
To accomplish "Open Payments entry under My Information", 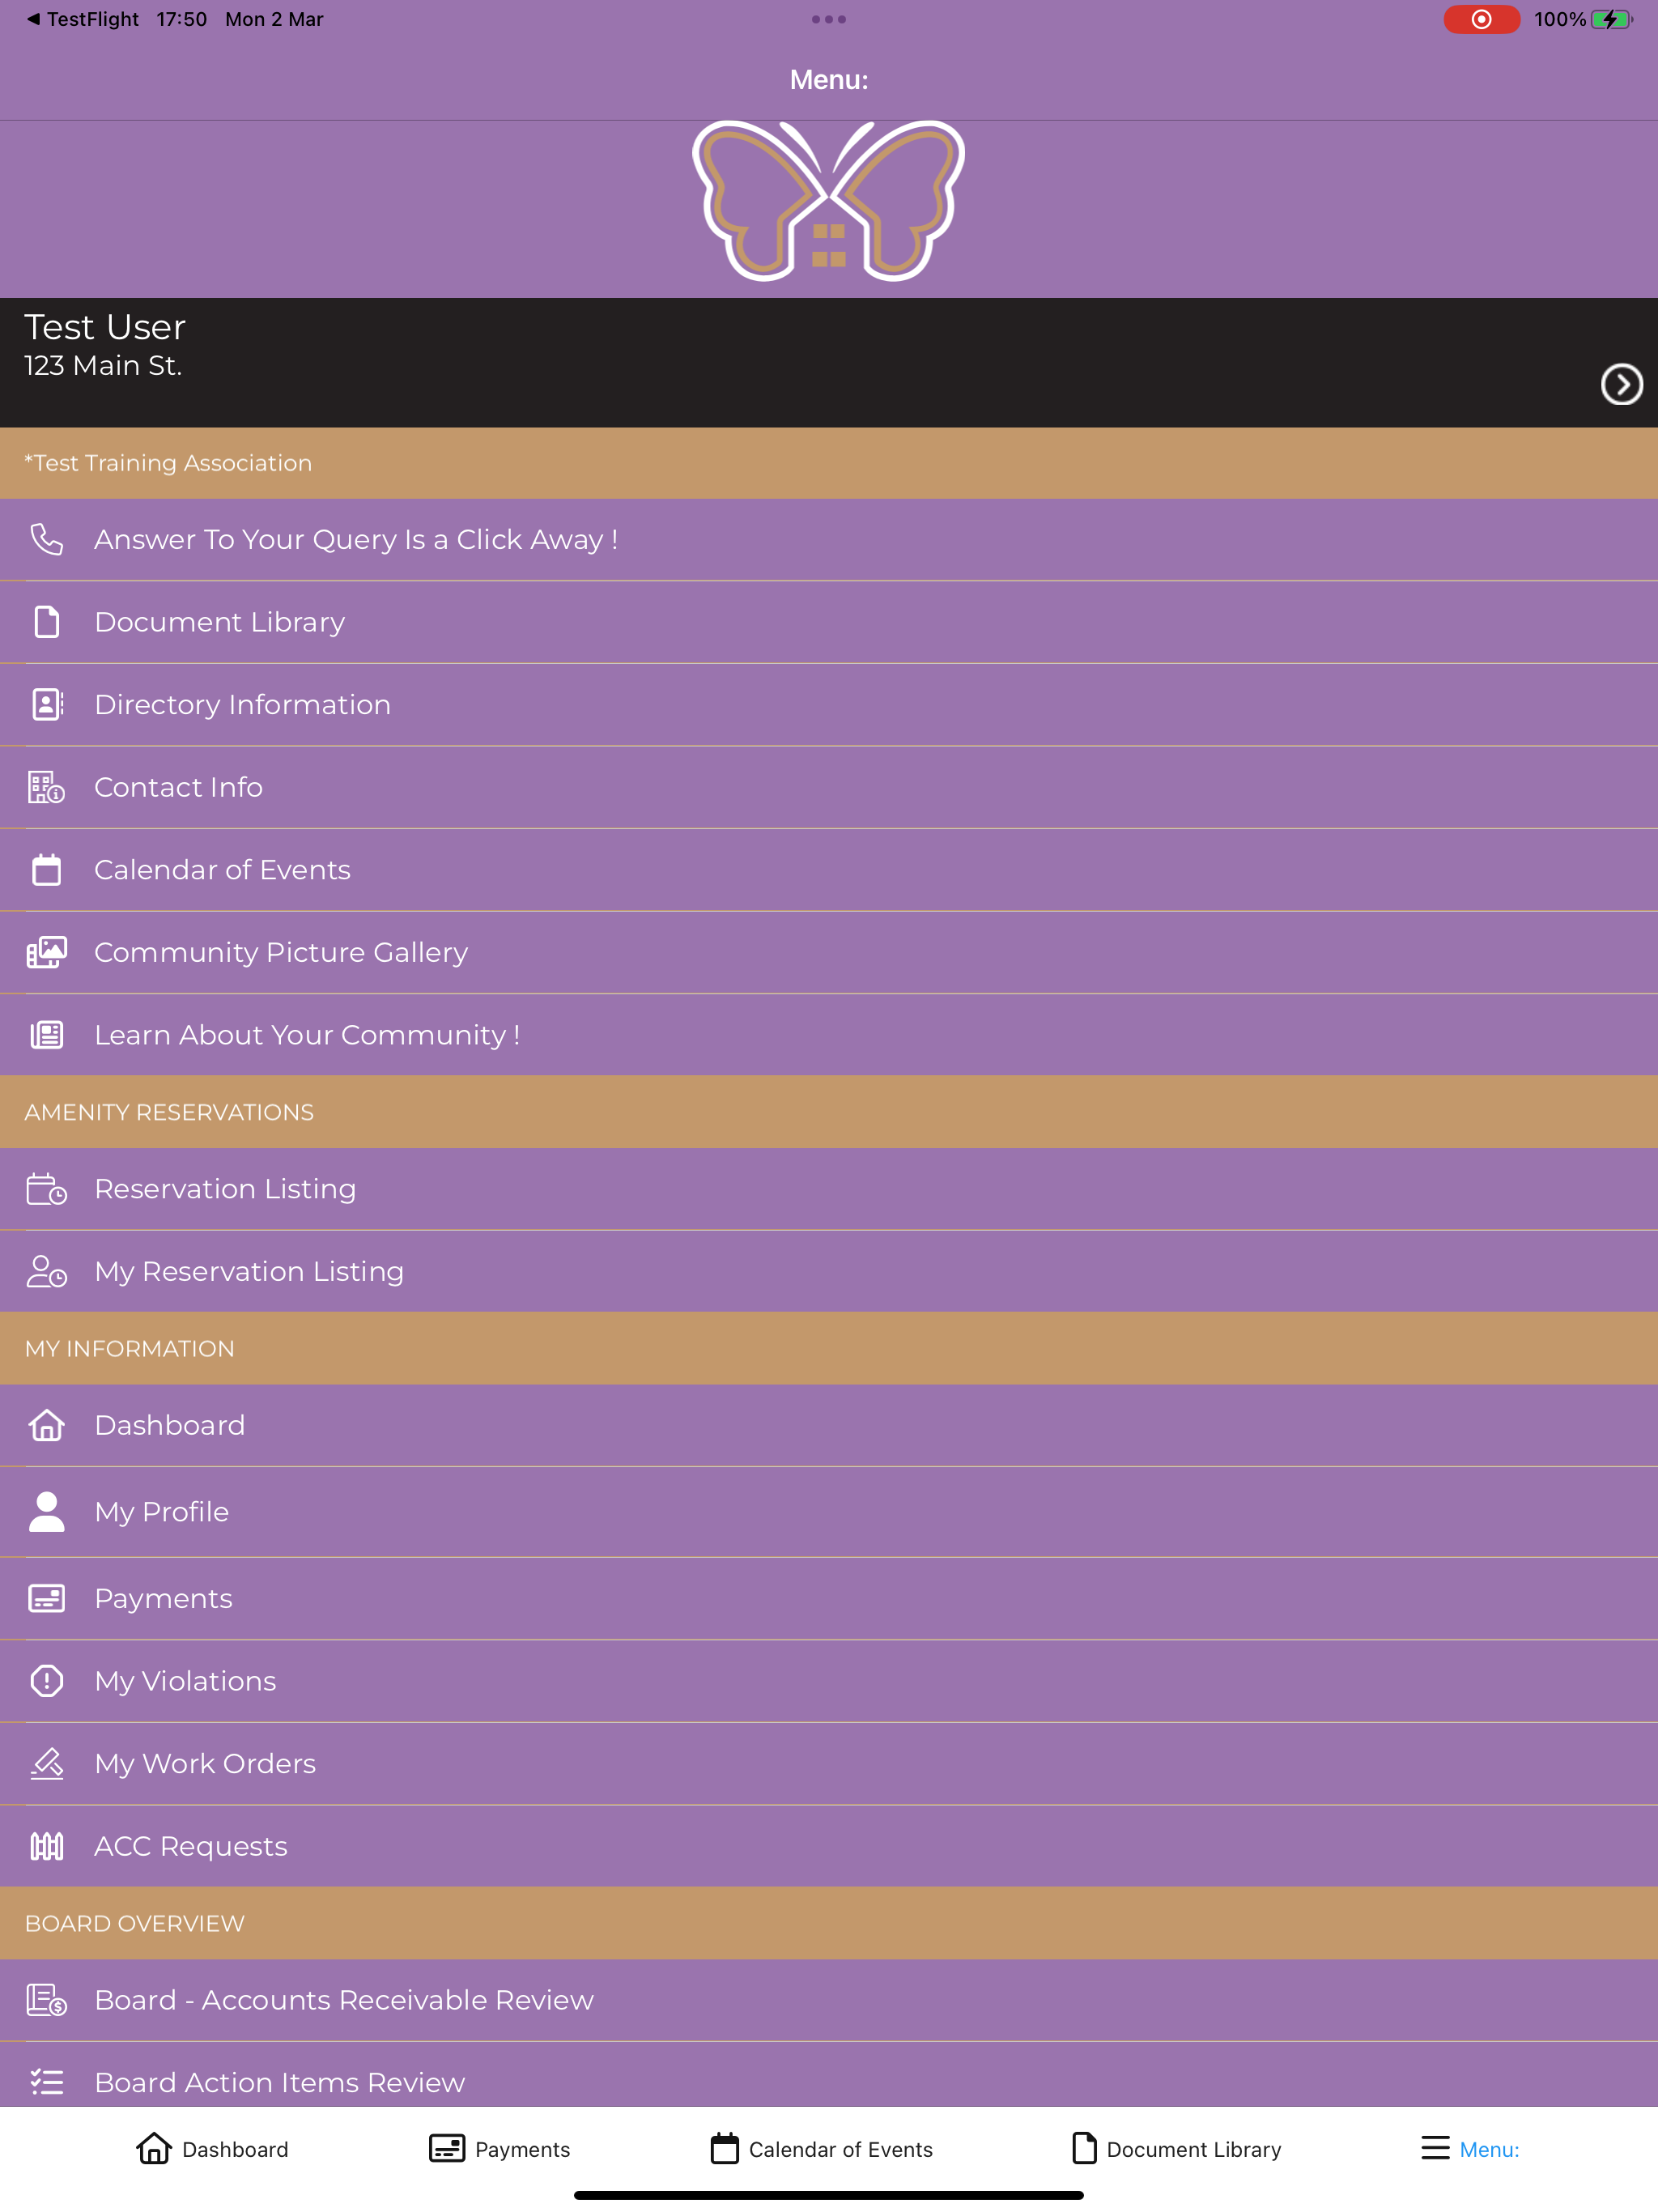I will pyautogui.click(x=829, y=1598).
